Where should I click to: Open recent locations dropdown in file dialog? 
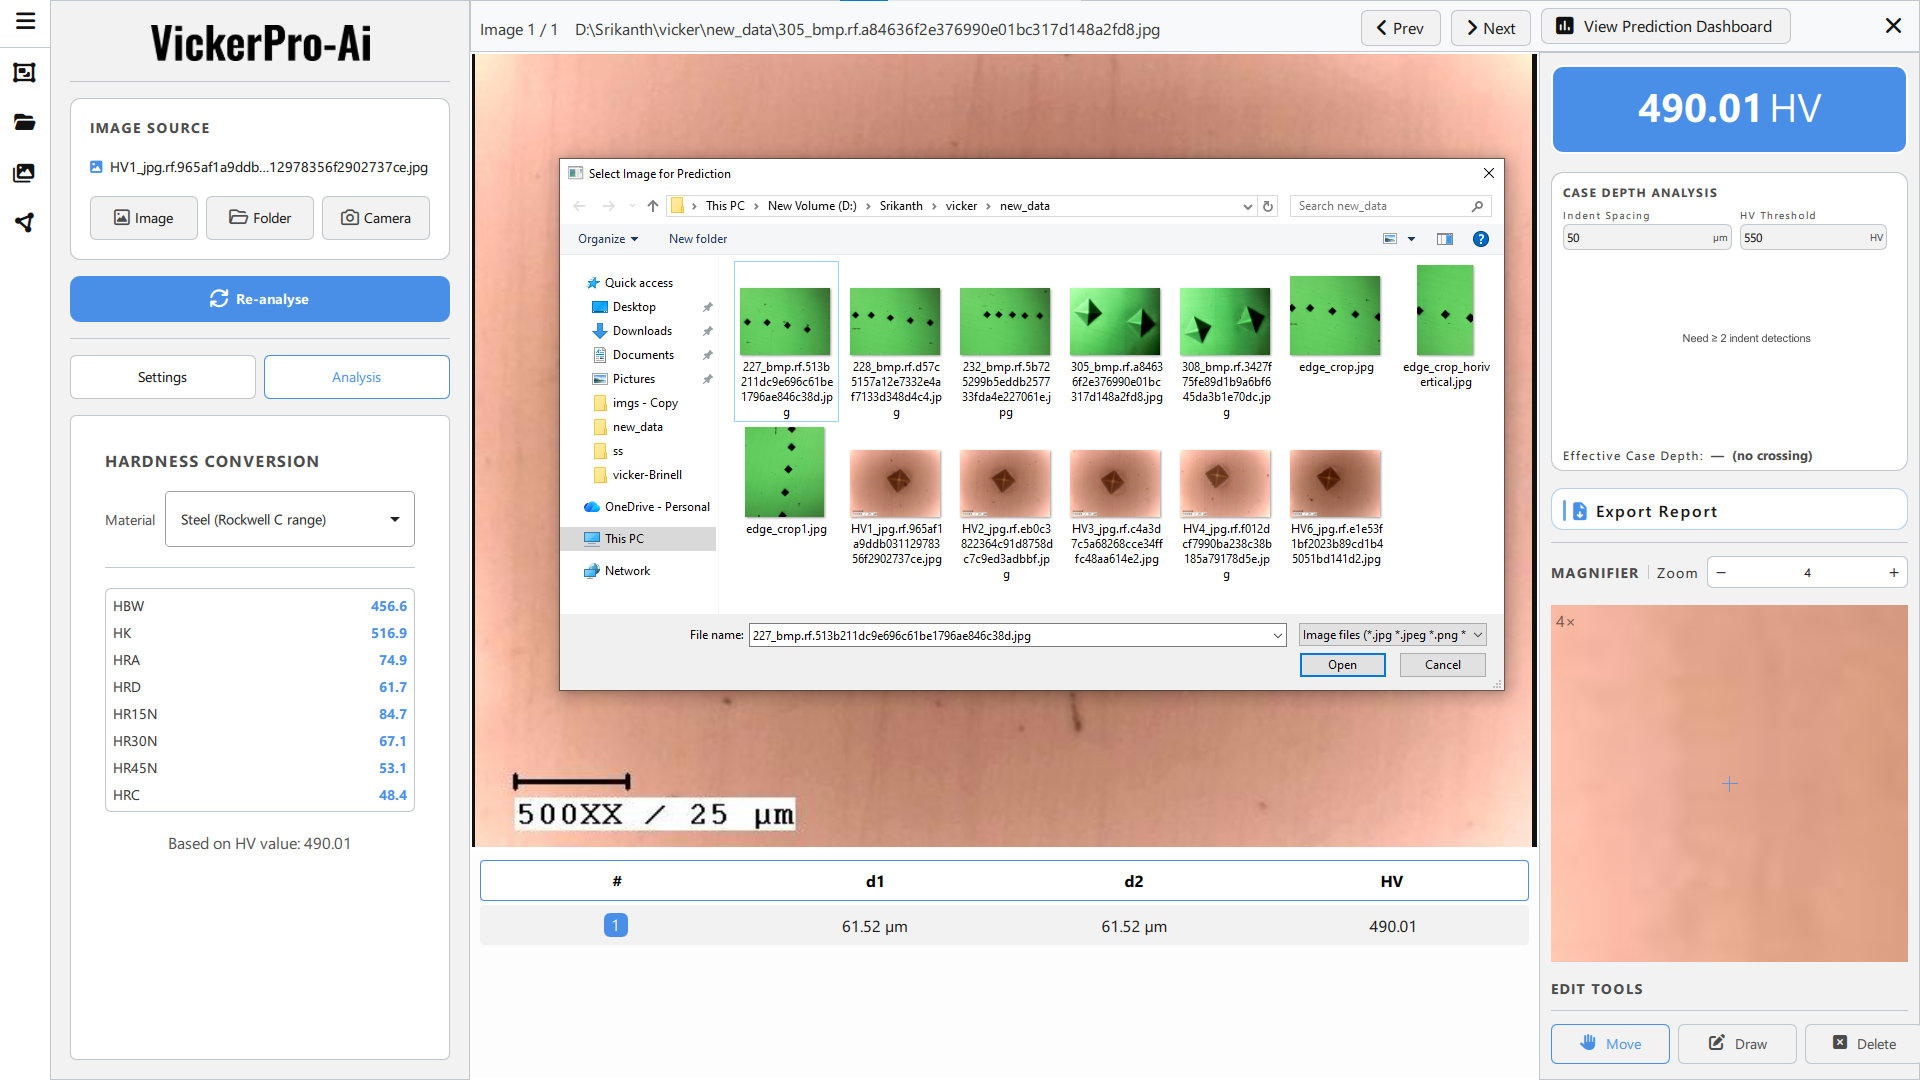coord(632,206)
